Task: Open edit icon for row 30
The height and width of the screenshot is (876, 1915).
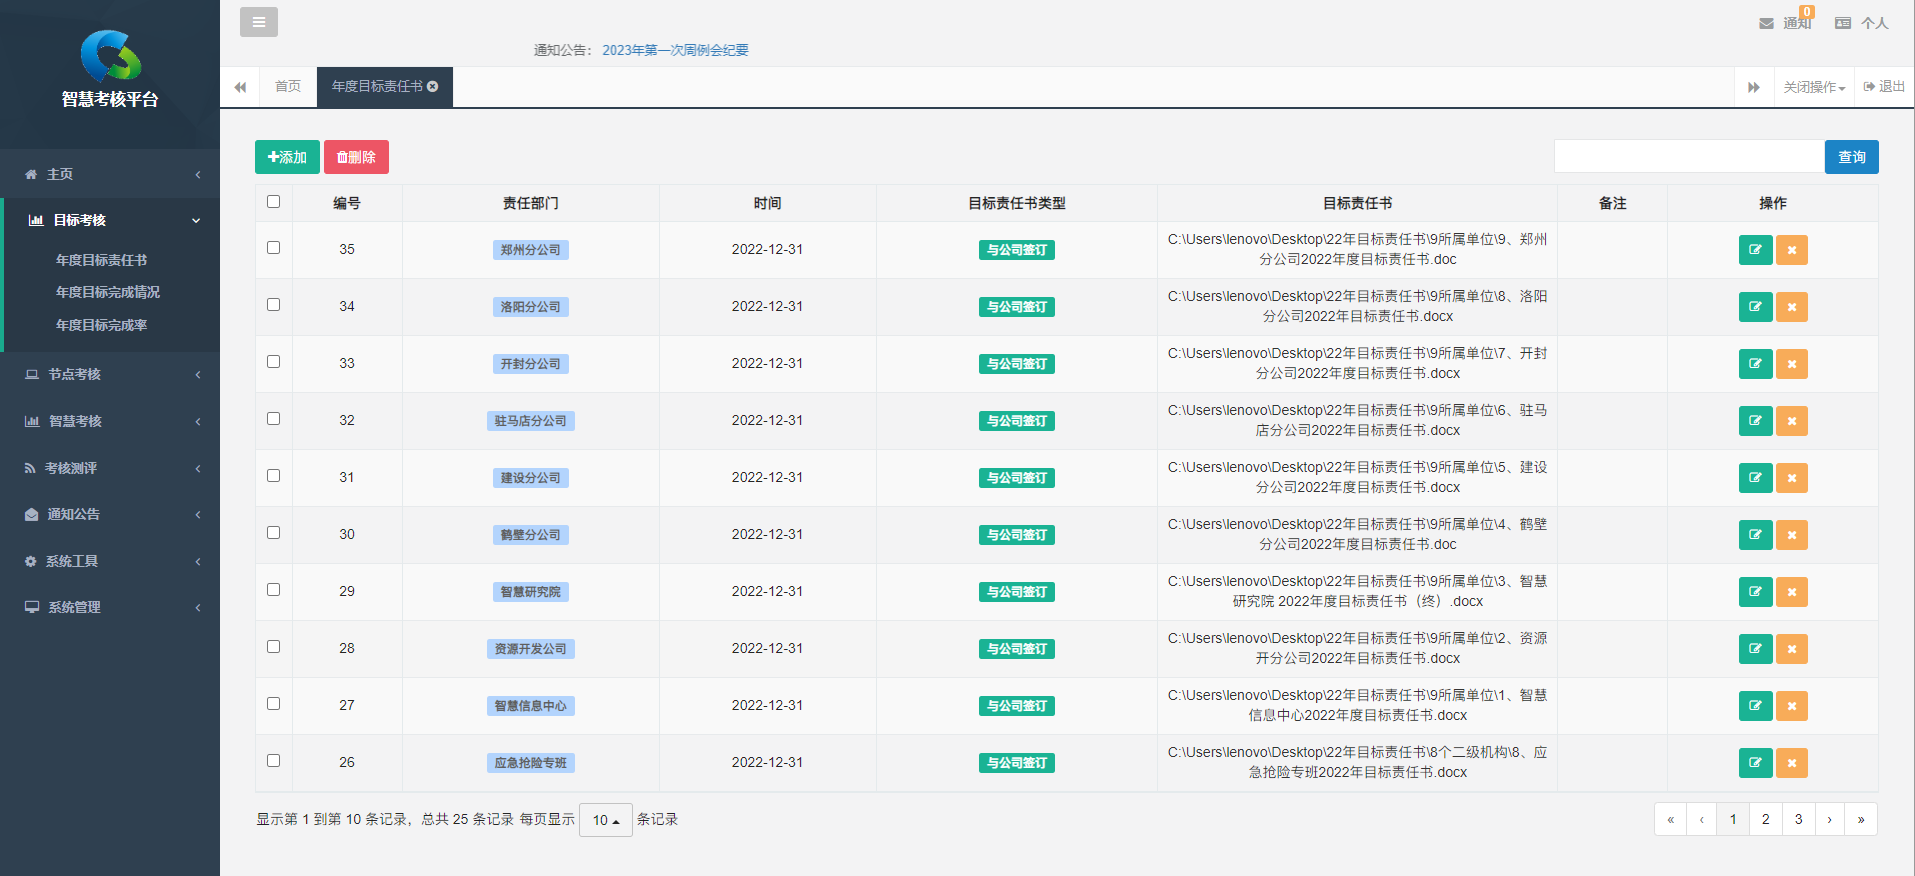Action: (1755, 535)
